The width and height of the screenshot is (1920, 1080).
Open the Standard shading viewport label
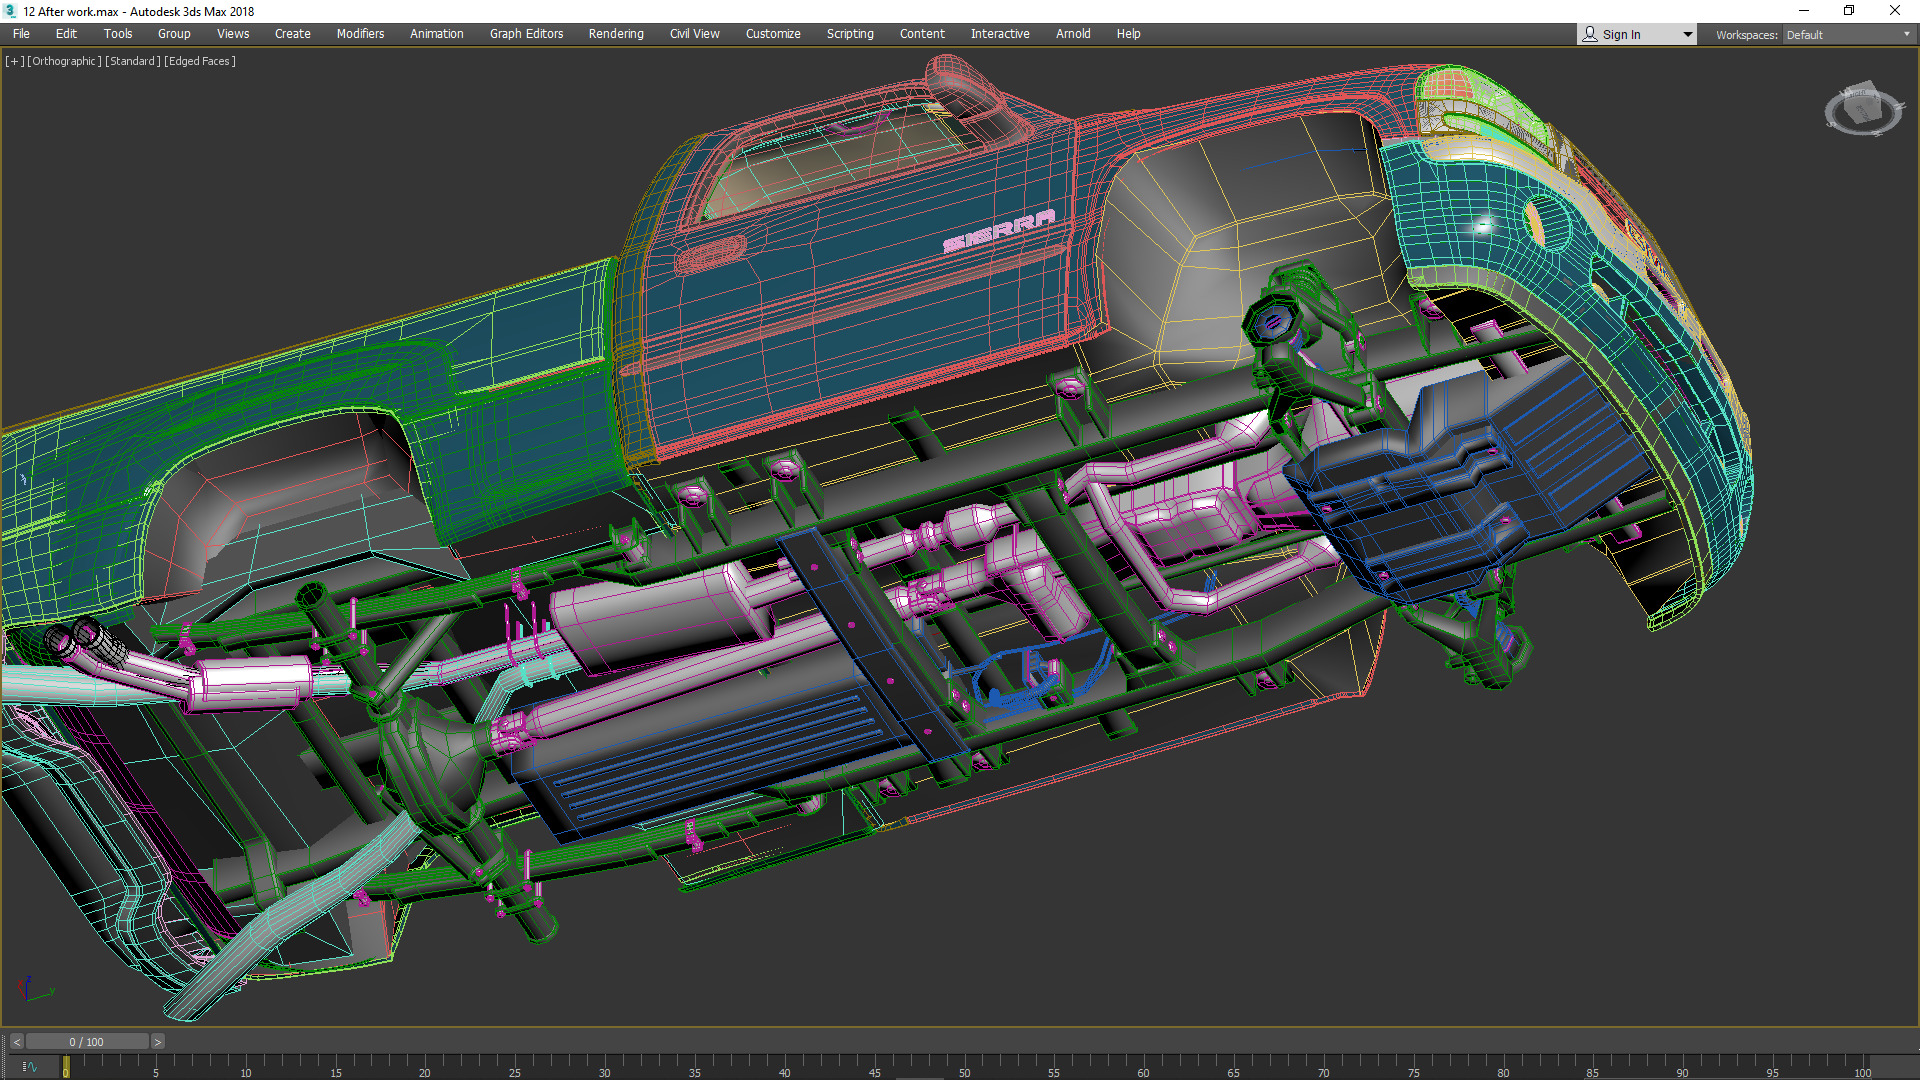(132, 61)
